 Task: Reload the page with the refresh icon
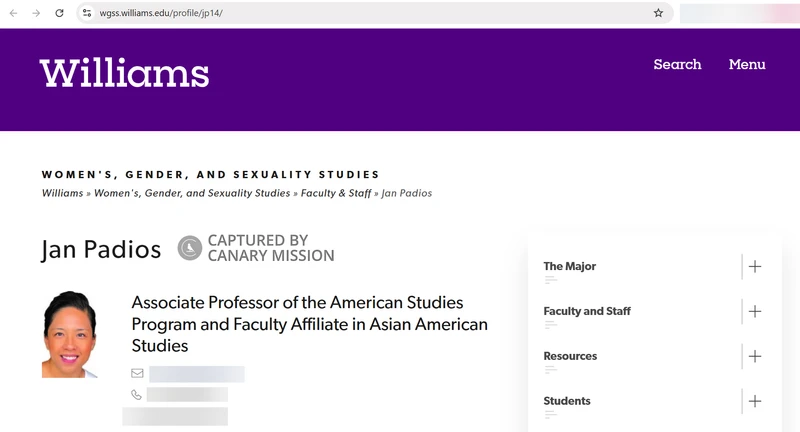click(59, 13)
